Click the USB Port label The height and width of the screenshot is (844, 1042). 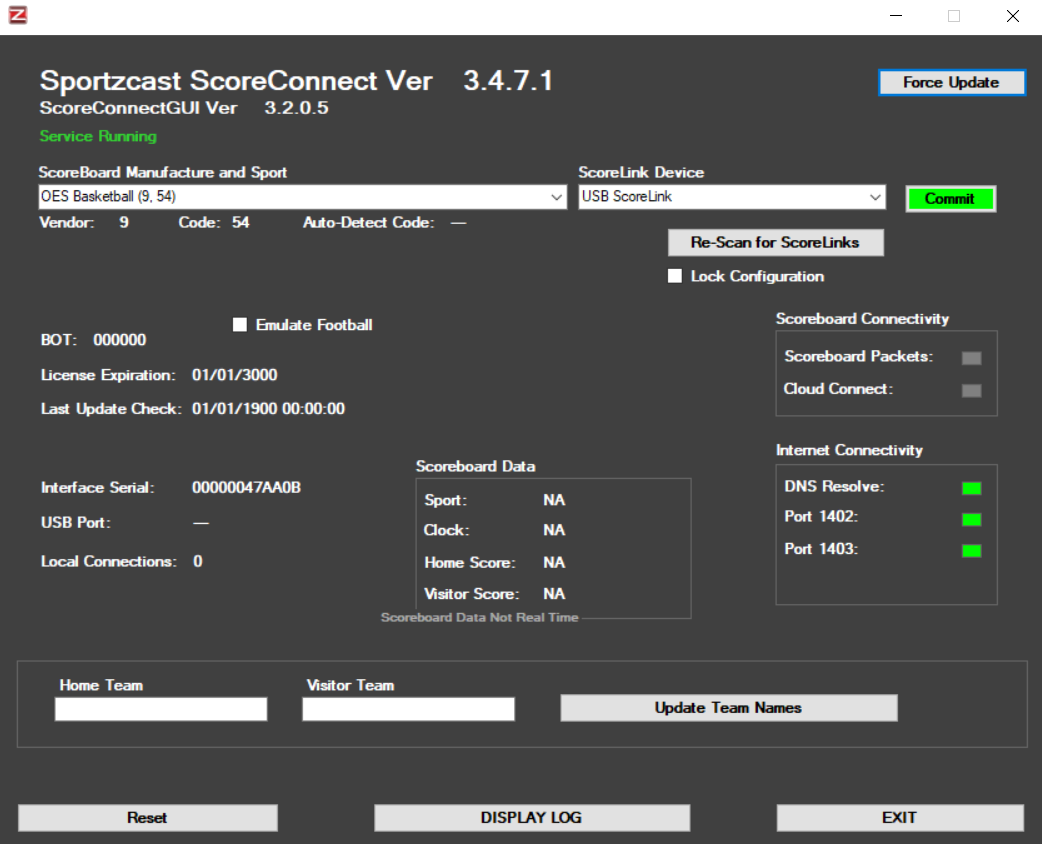click(76, 523)
